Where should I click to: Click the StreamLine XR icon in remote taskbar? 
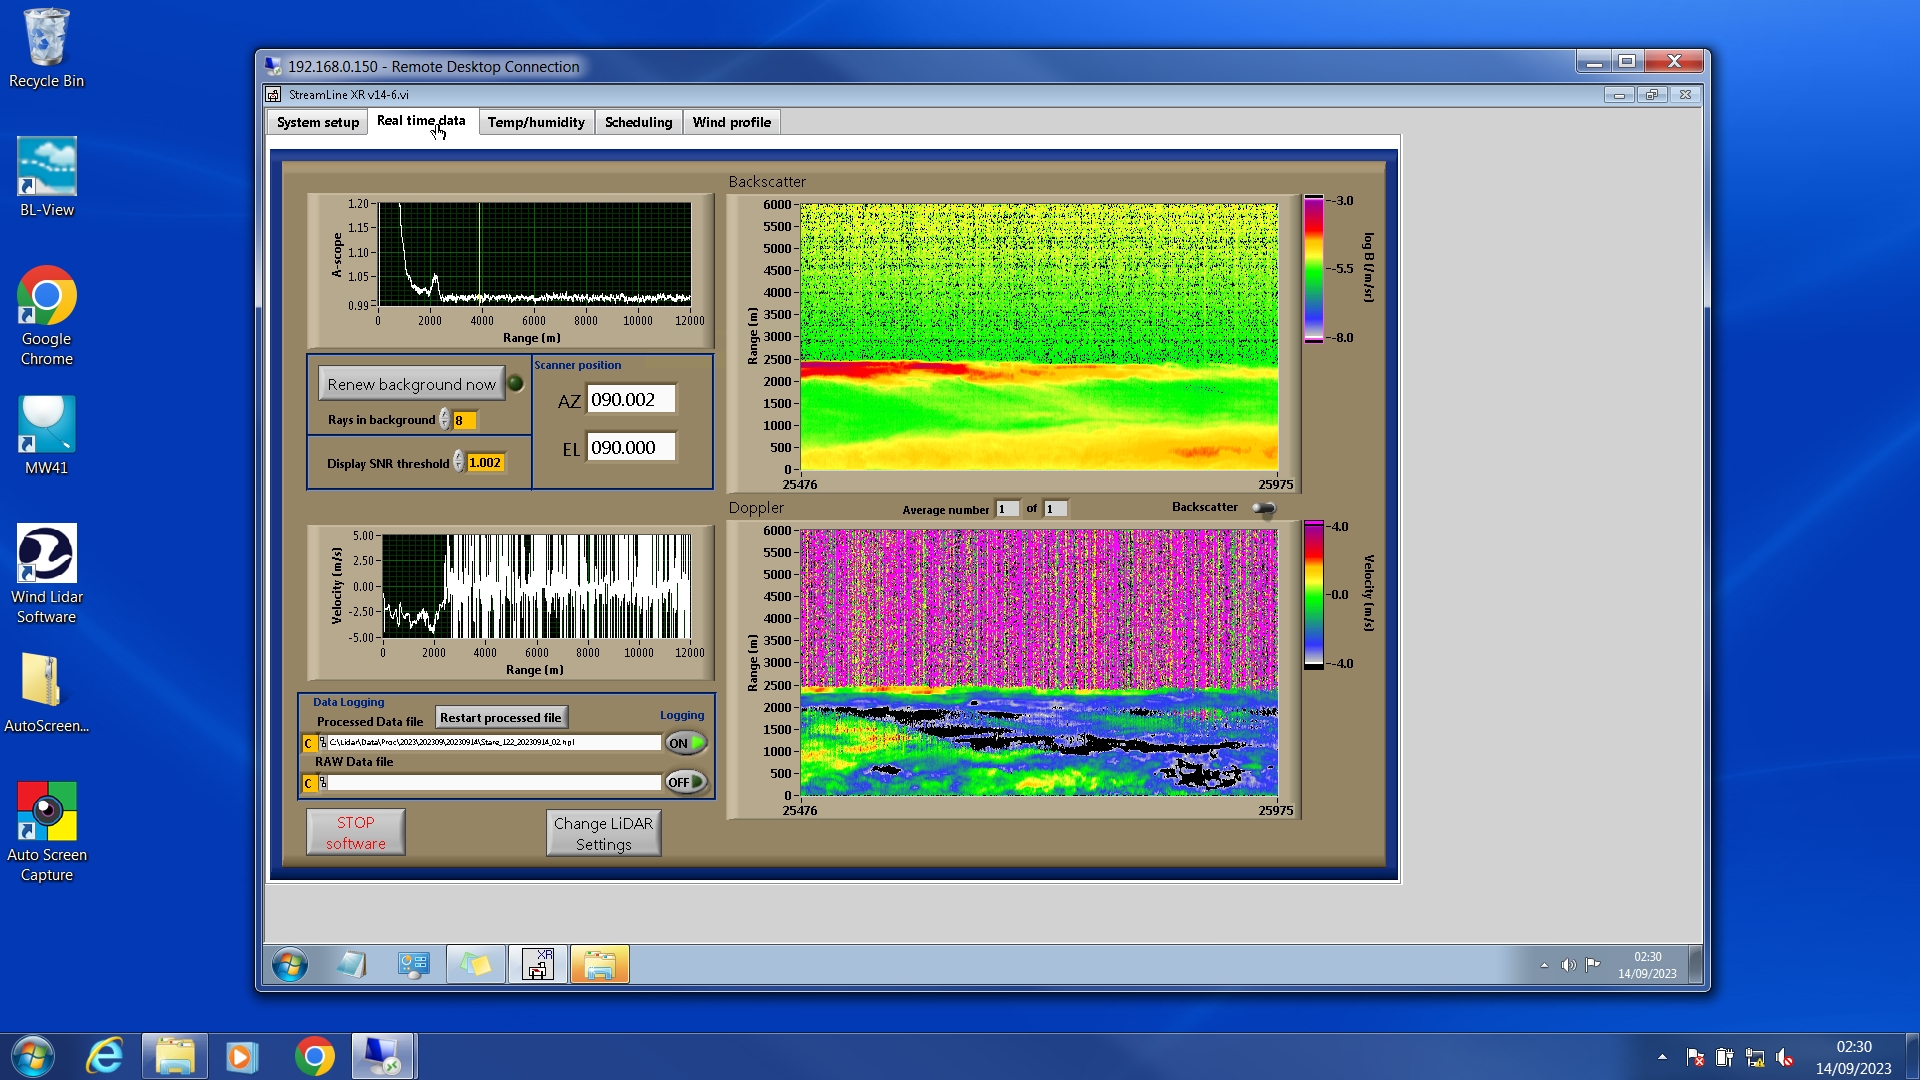(x=538, y=965)
